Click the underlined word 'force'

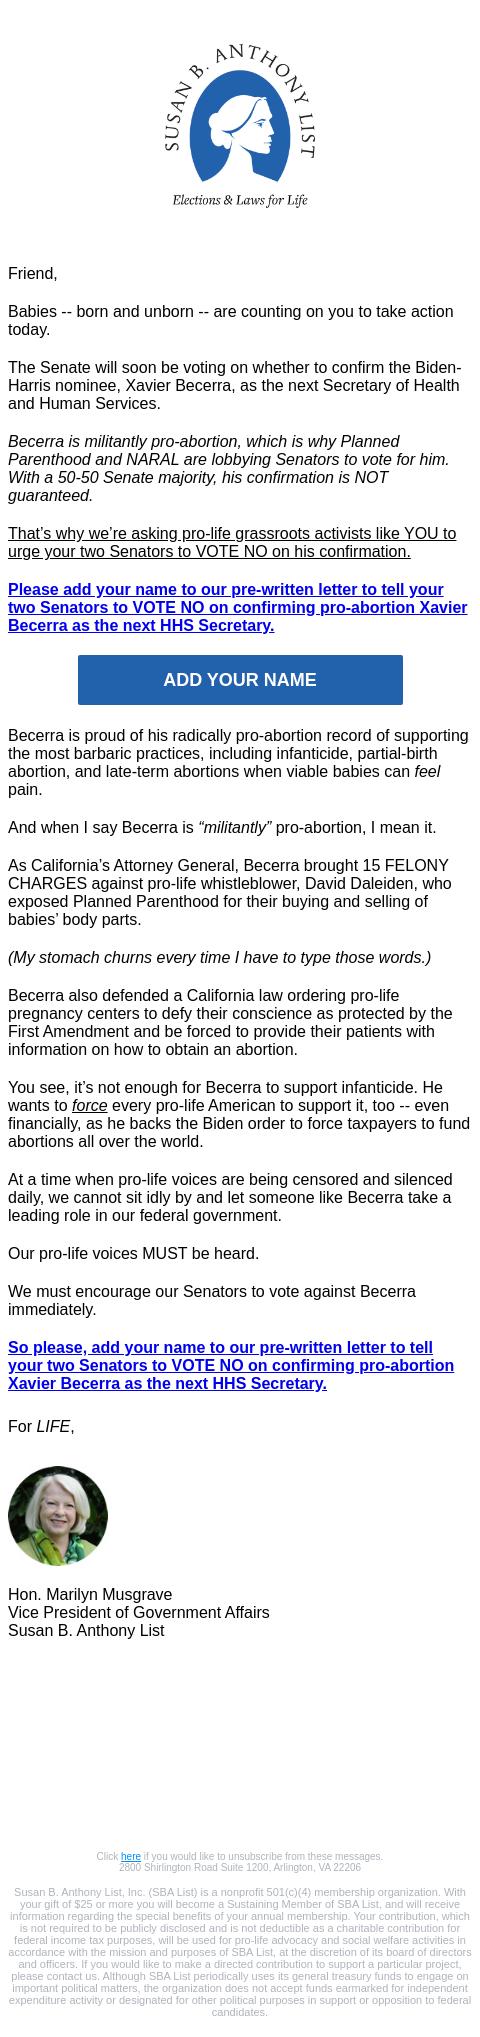tap(89, 1105)
